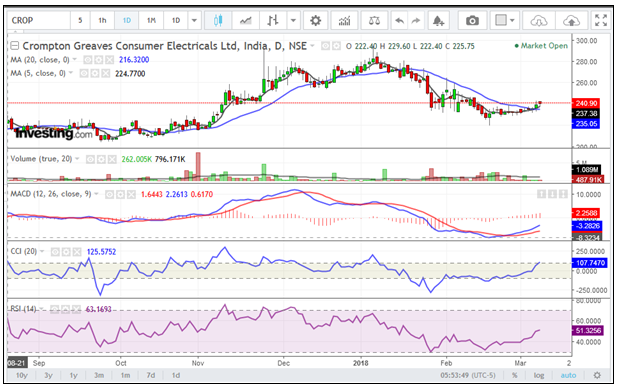Switch to the 1M interval tab
The width and height of the screenshot is (618, 390).
point(151,20)
